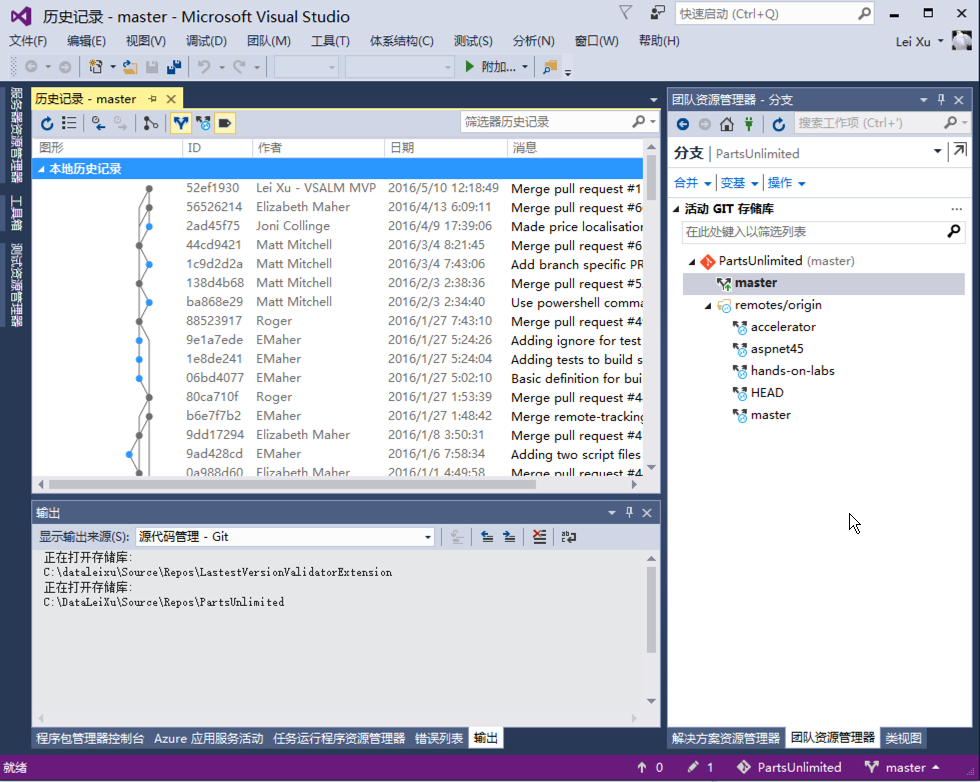Clear all output with the red X icon
Viewport: 980px width, 782px height.
click(539, 537)
